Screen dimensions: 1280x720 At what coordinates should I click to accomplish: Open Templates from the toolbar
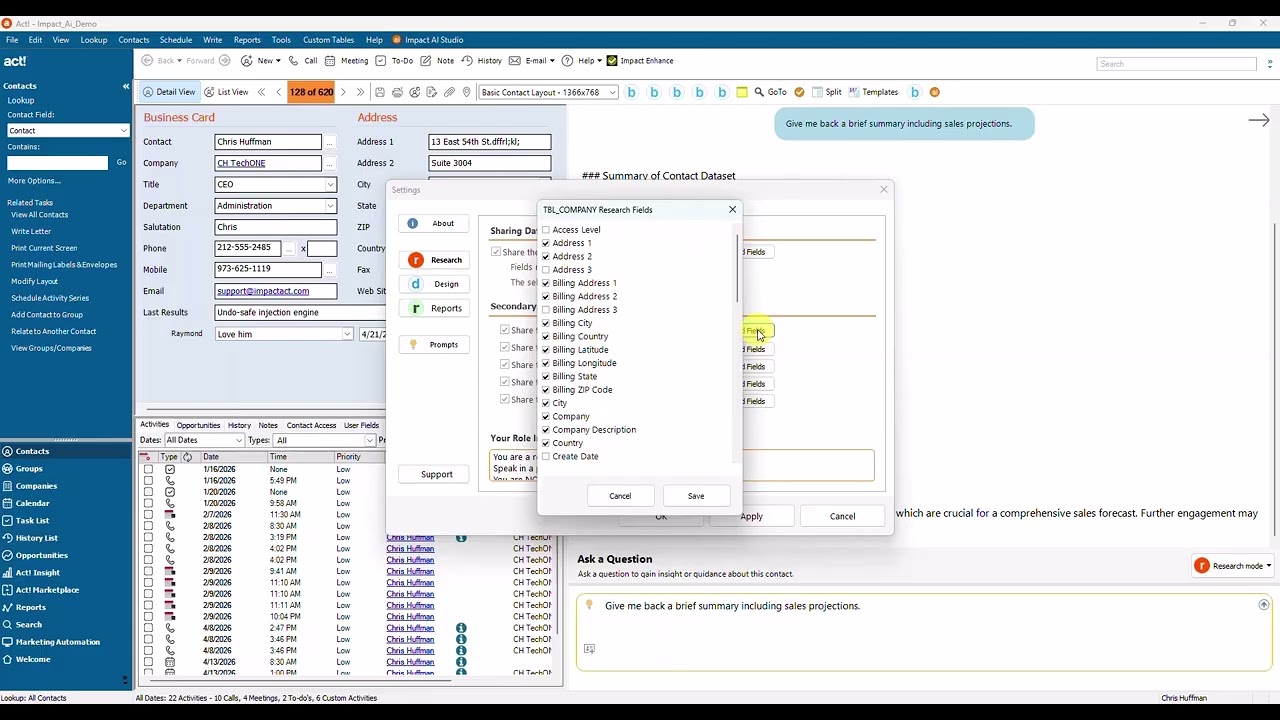pos(873,92)
